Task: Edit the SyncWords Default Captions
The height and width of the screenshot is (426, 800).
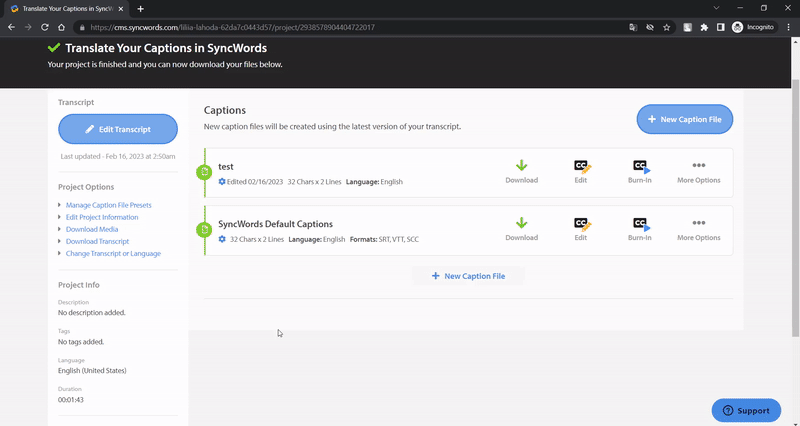Action: point(581,229)
